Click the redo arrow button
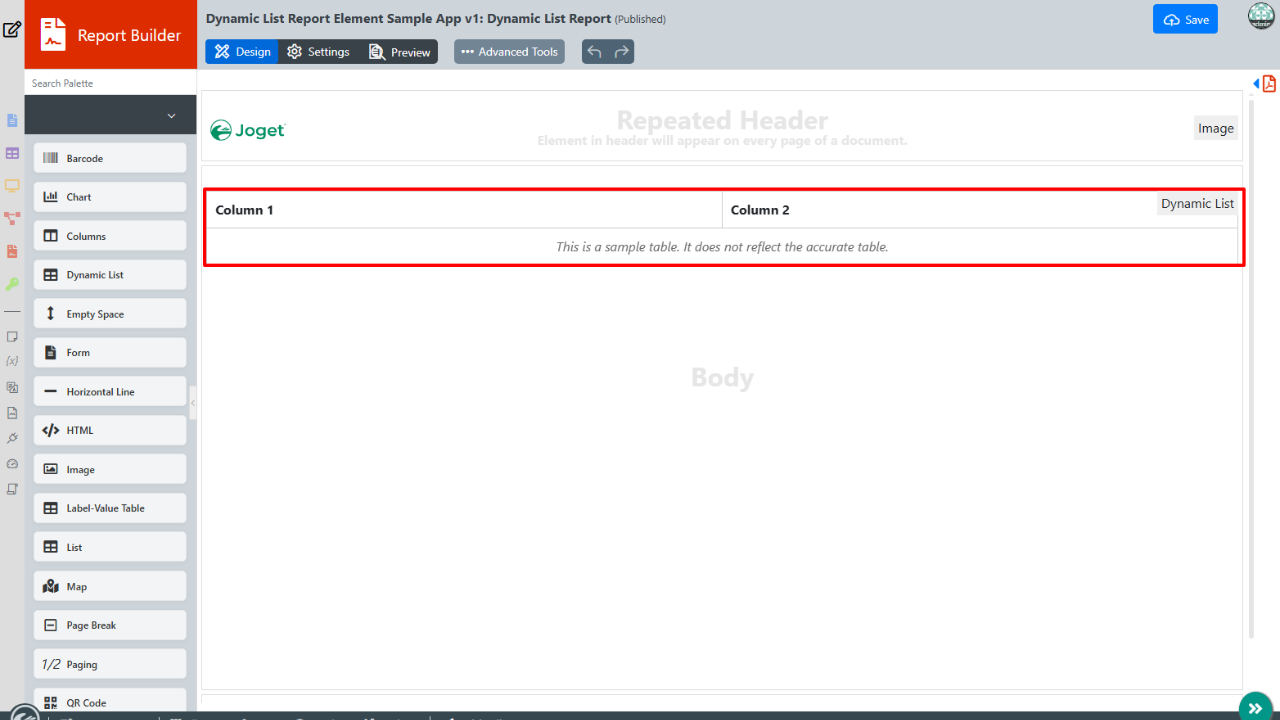 [x=622, y=52]
